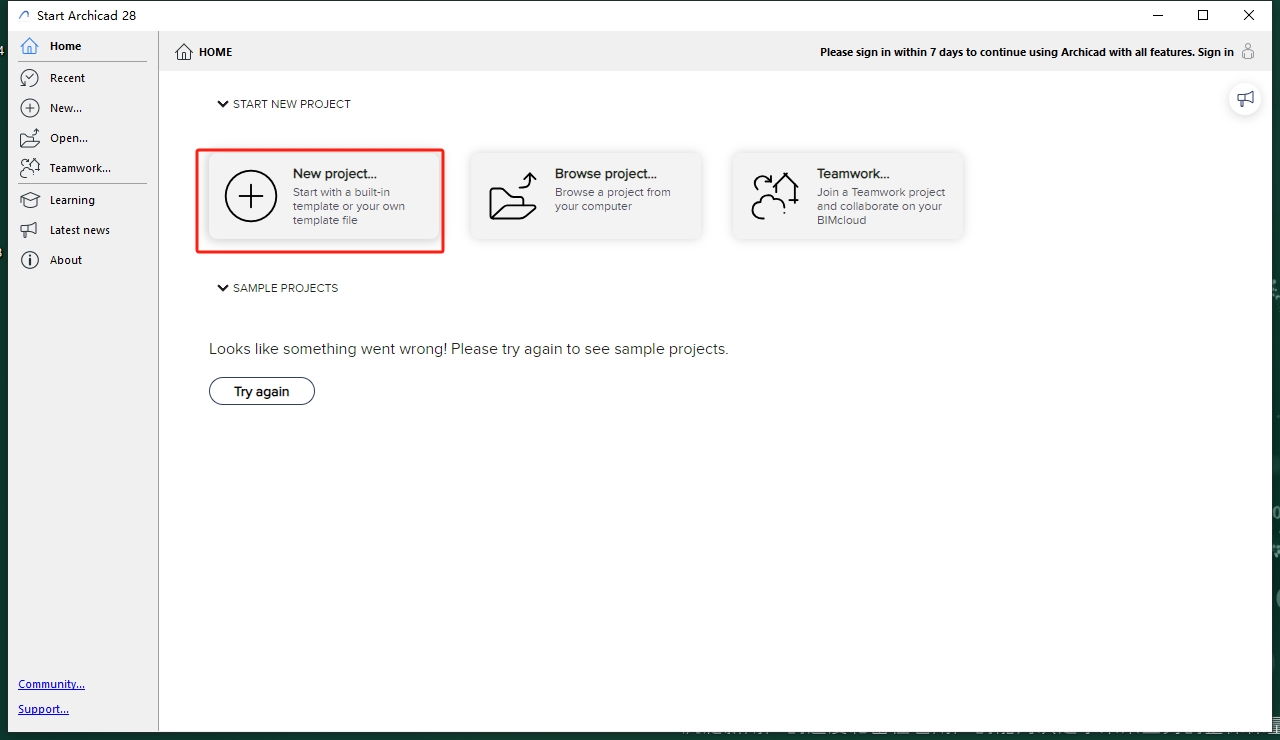The image size is (1280, 740).
Task: Collapse the SAMPLE PROJECTS section
Action: 223,288
